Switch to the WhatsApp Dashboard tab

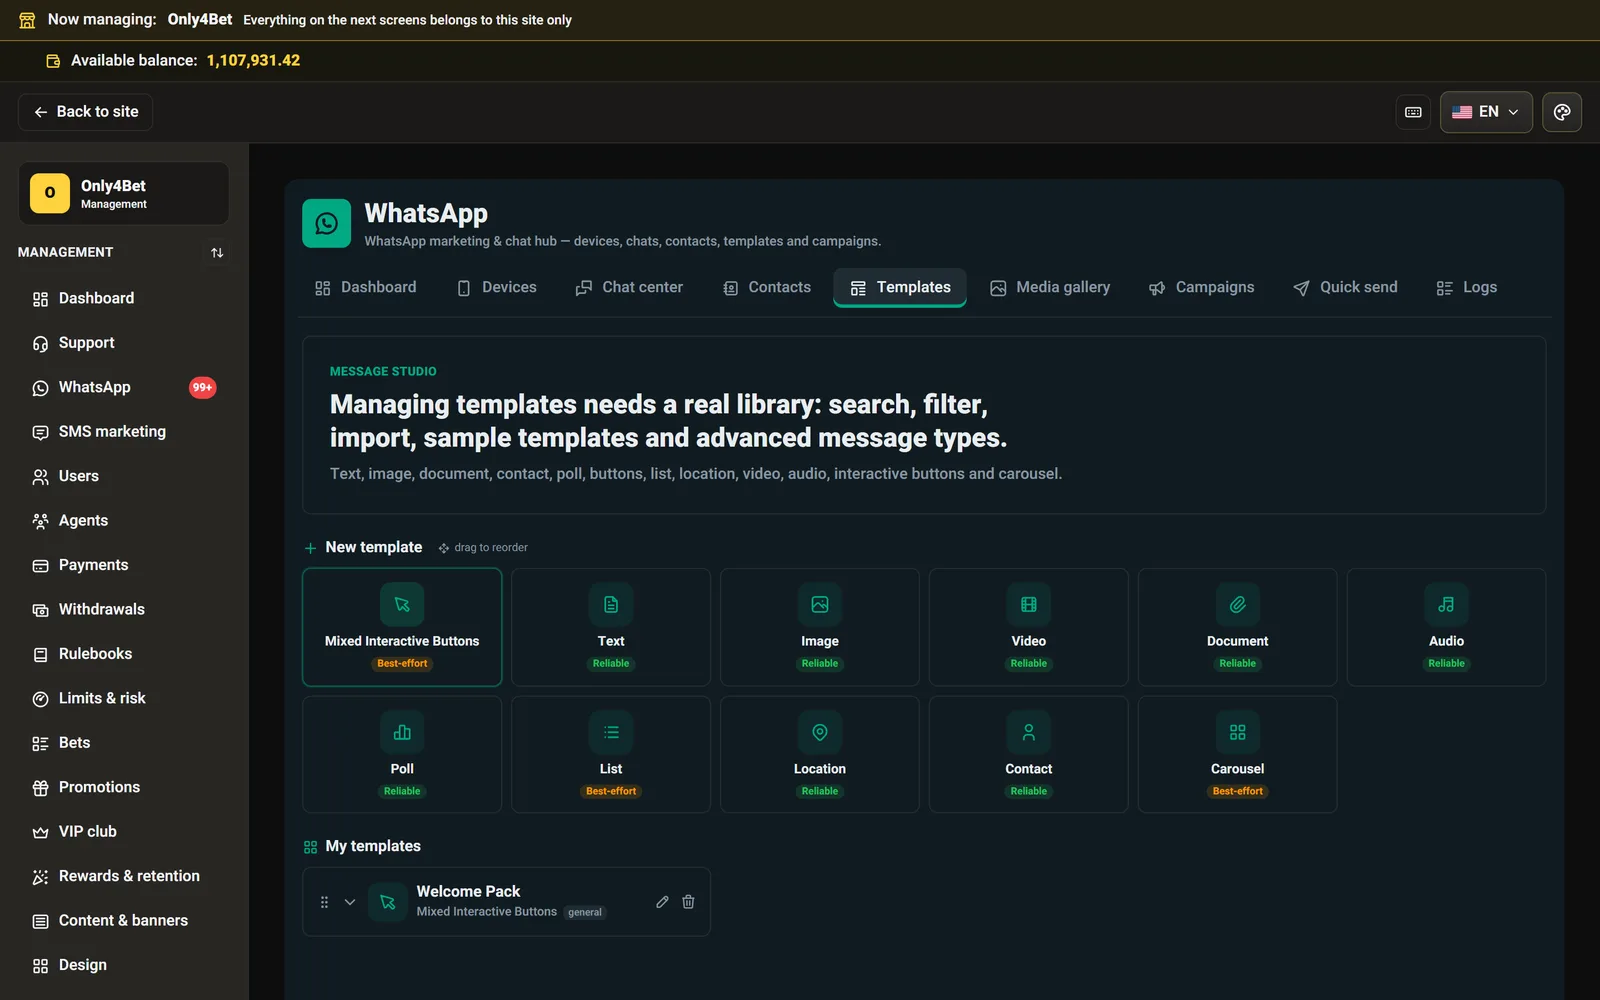[366, 288]
